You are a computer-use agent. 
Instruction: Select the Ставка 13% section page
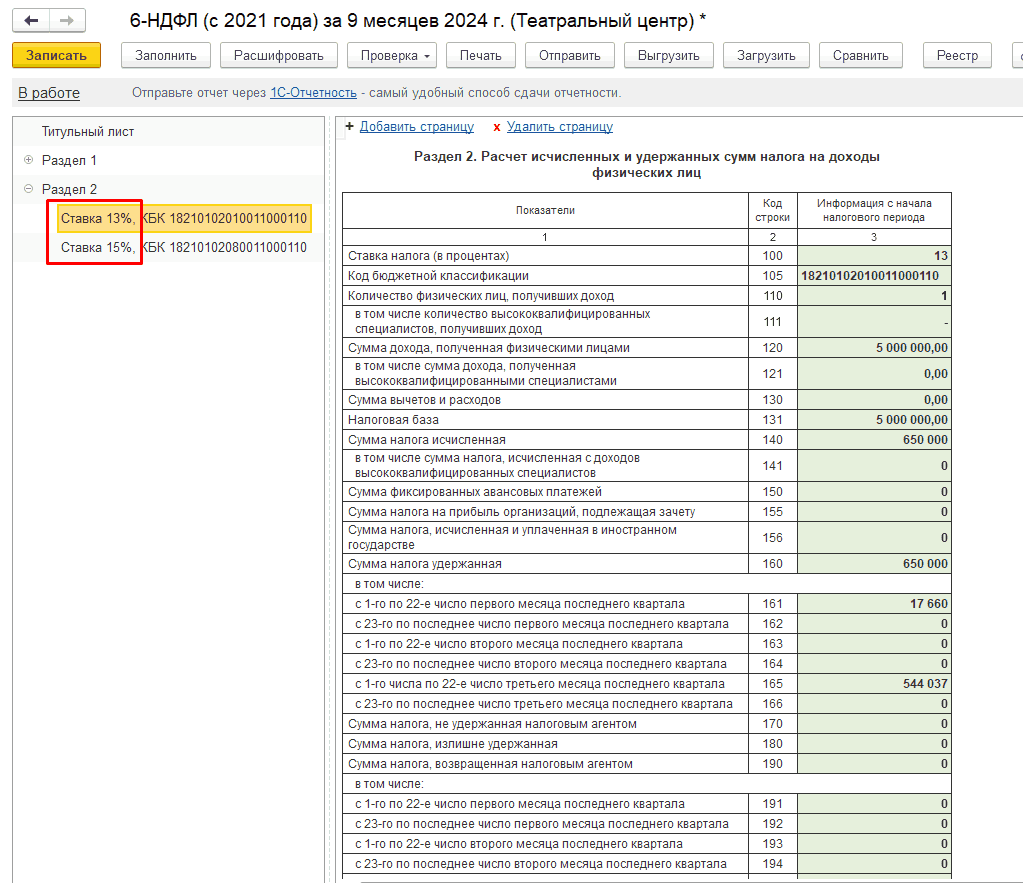(183, 218)
